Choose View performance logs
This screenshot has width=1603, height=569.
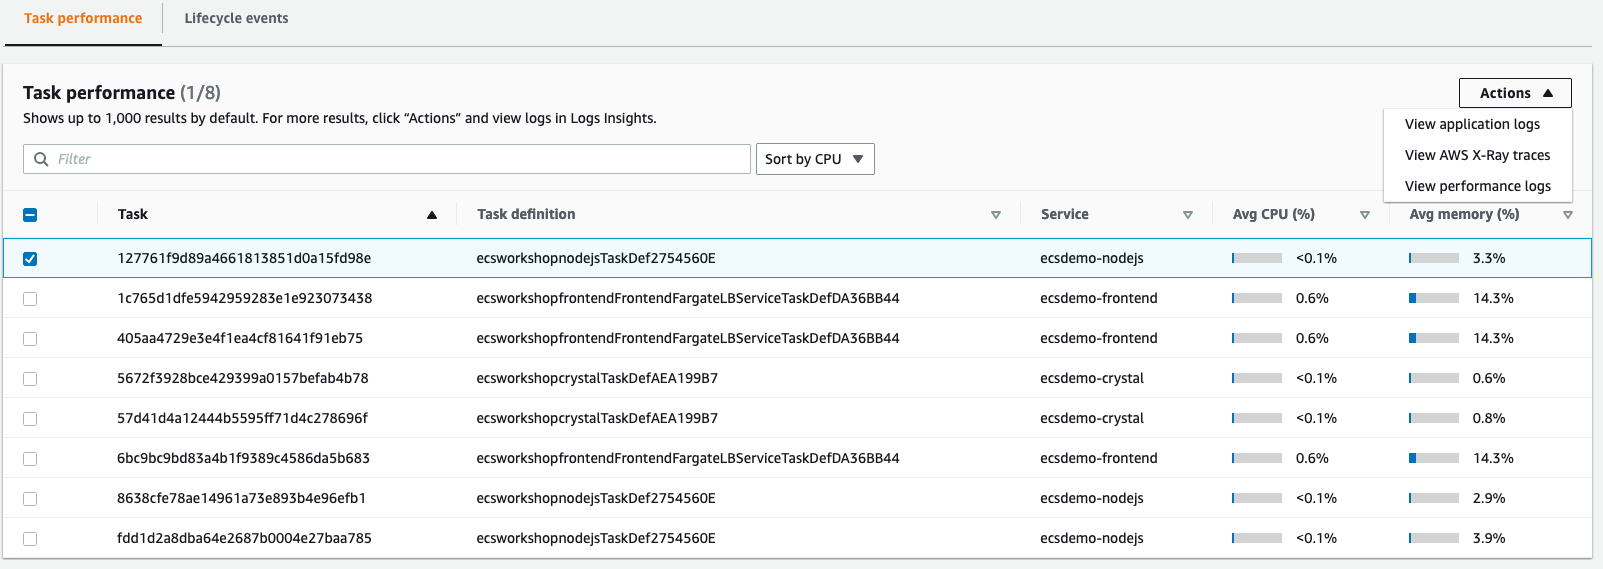tap(1478, 186)
